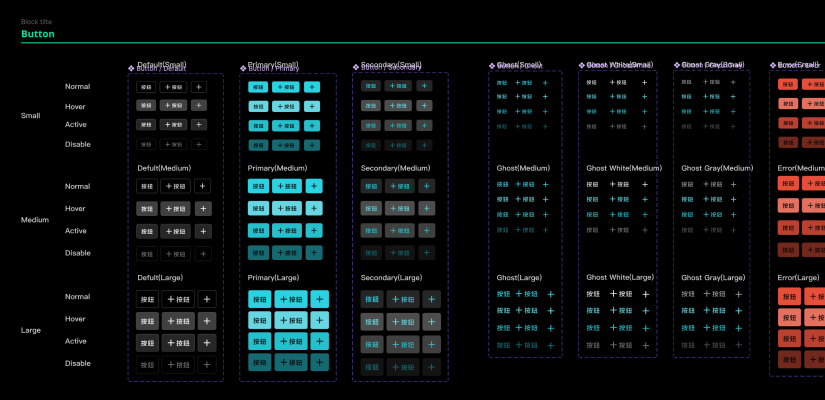Select the "Ghost White(Medium)" section heading
Image resolution: width=825 pixels, height=400 pixels.
pos(624,168)
